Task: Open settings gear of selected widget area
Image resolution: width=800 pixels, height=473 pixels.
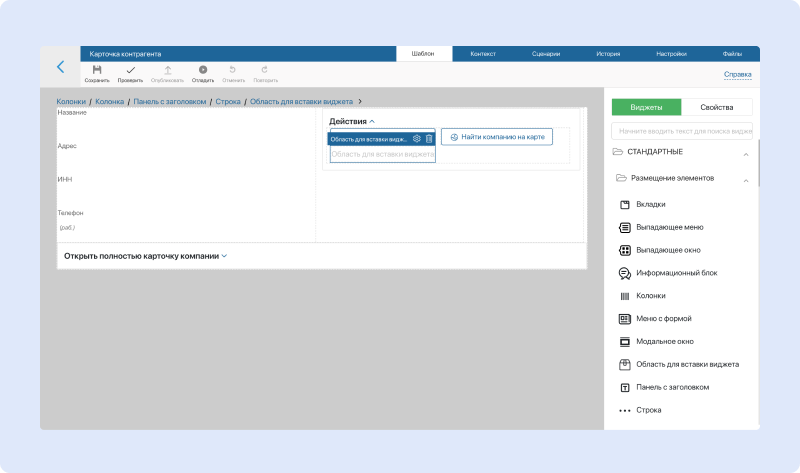Action: click(x=417, y=139)
